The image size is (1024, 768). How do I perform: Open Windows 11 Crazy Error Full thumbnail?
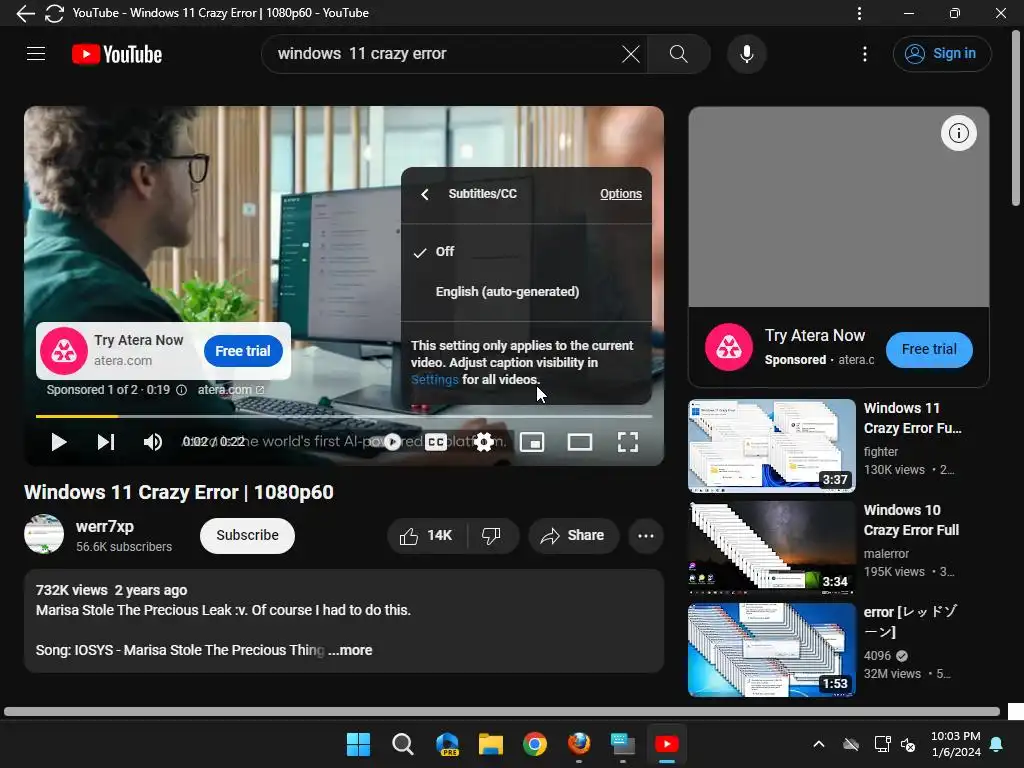pyautogui.click(x=772, y=446)
